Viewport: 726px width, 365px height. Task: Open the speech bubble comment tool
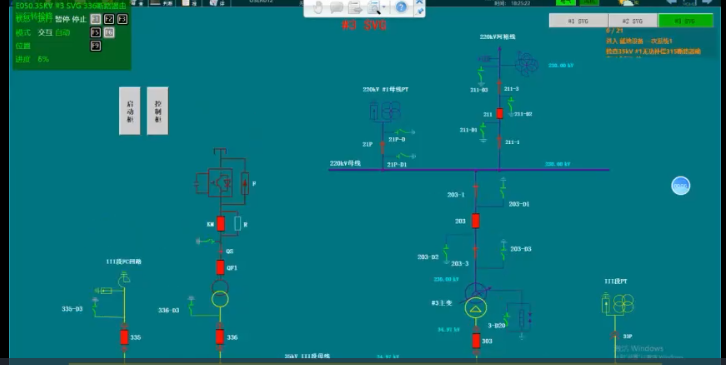337,7
